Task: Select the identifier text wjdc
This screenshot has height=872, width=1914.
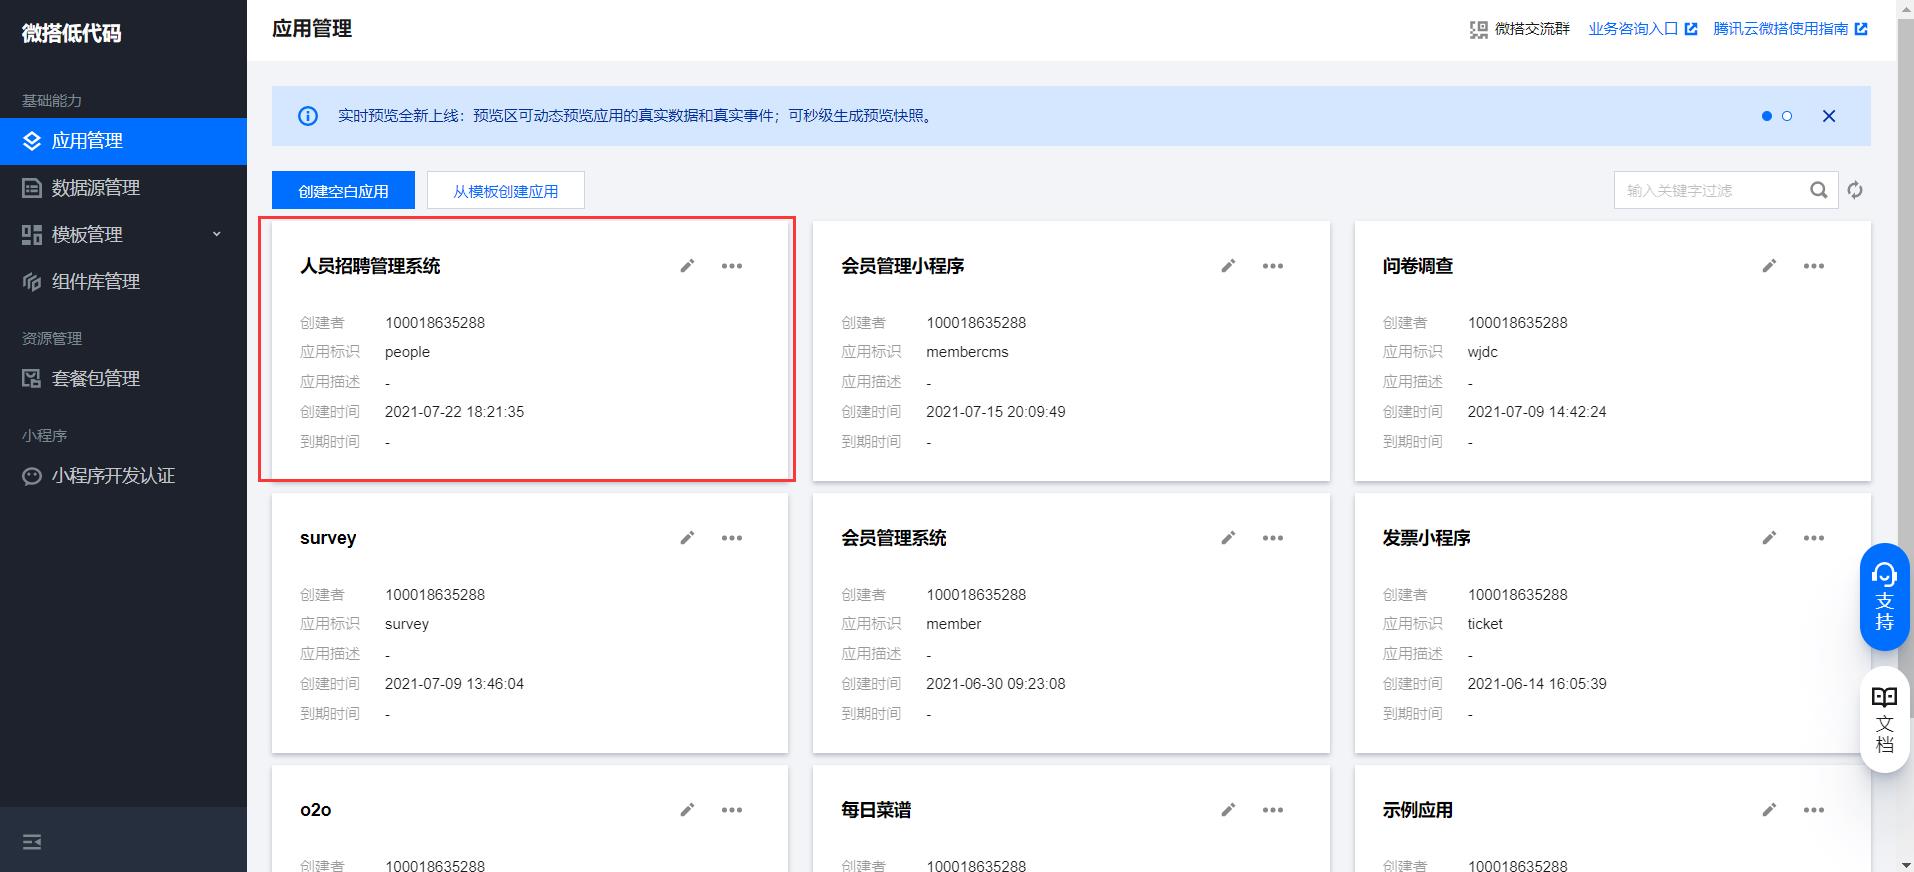Action: (x=1482, y=352)
